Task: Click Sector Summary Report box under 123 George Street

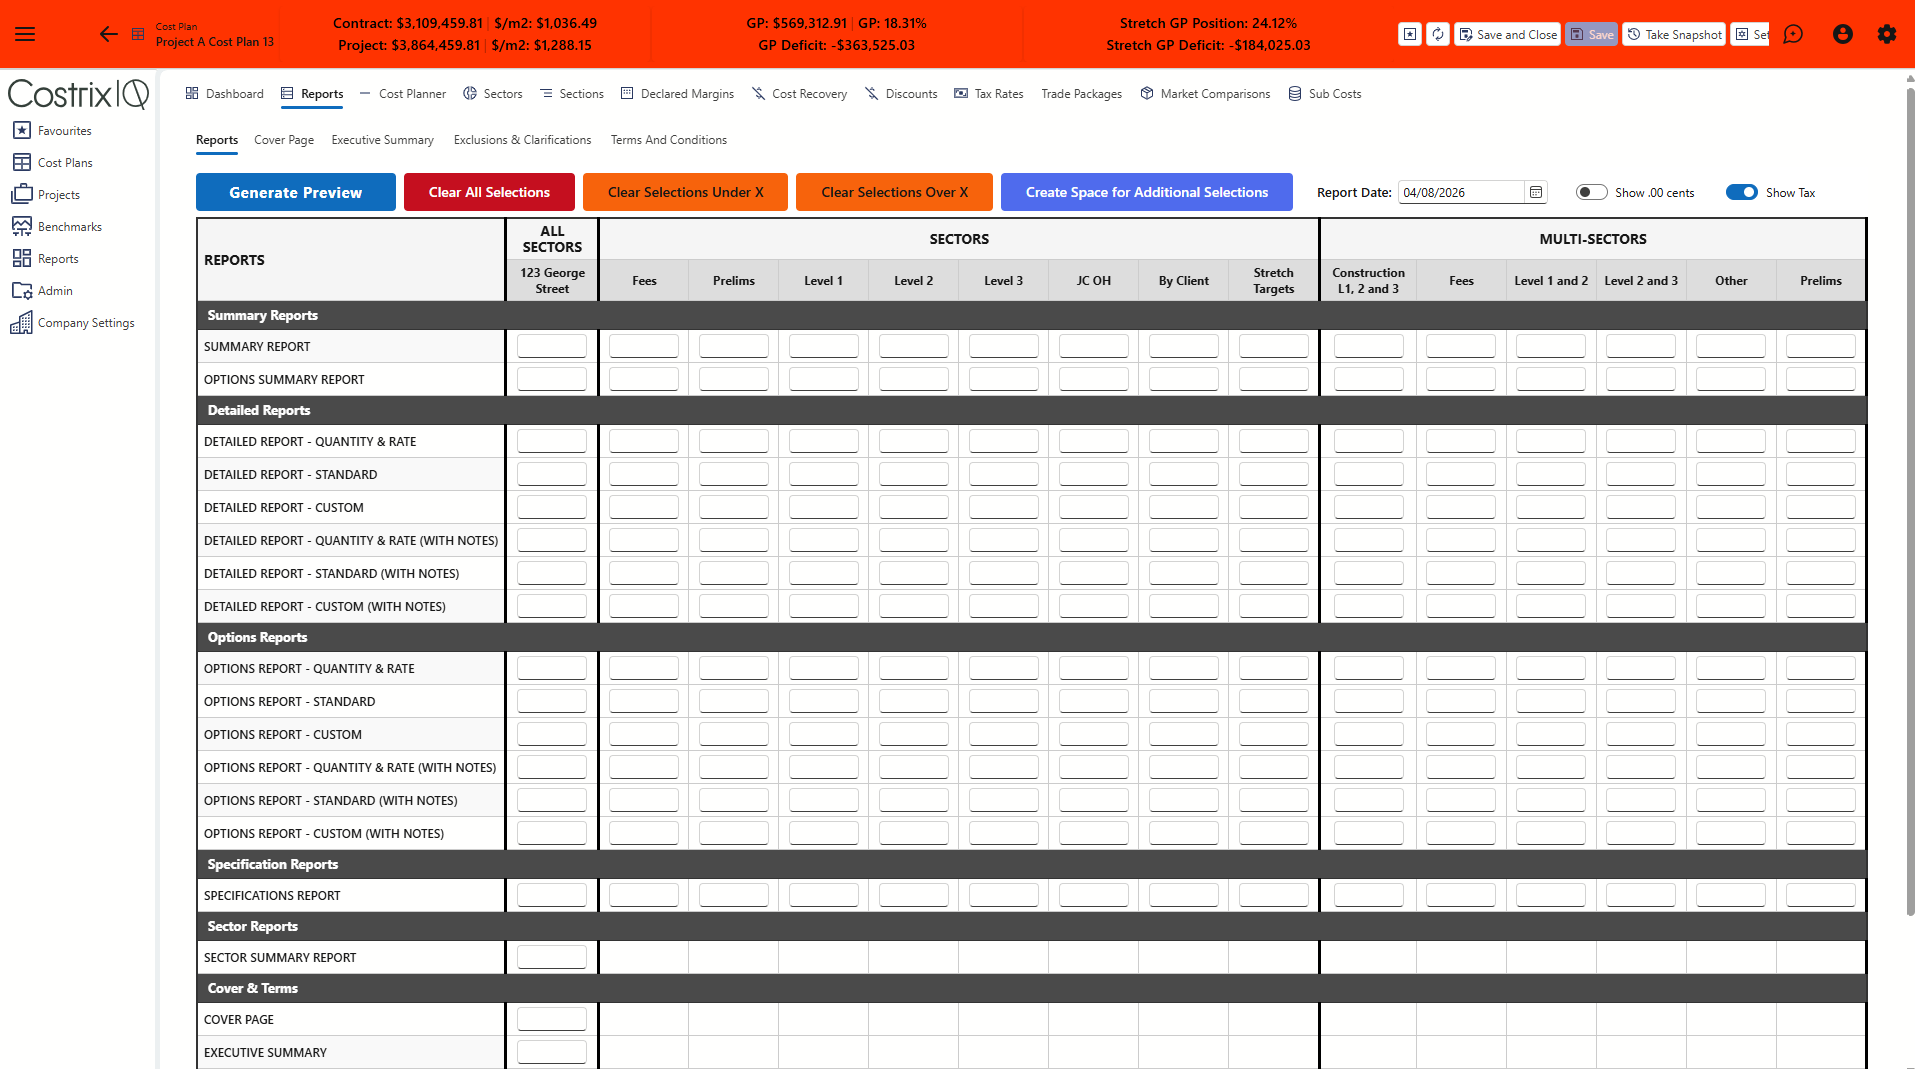Action: coord(552,957)
